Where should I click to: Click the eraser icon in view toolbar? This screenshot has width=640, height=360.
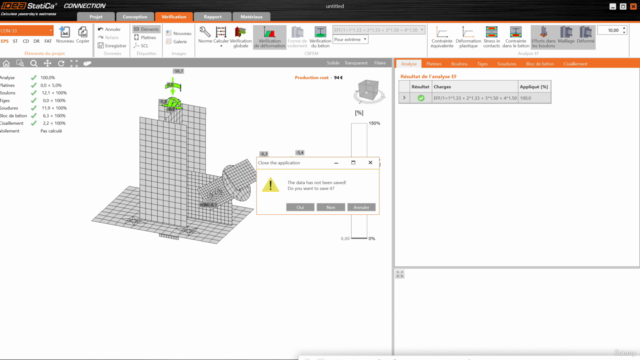pos(87,63)
